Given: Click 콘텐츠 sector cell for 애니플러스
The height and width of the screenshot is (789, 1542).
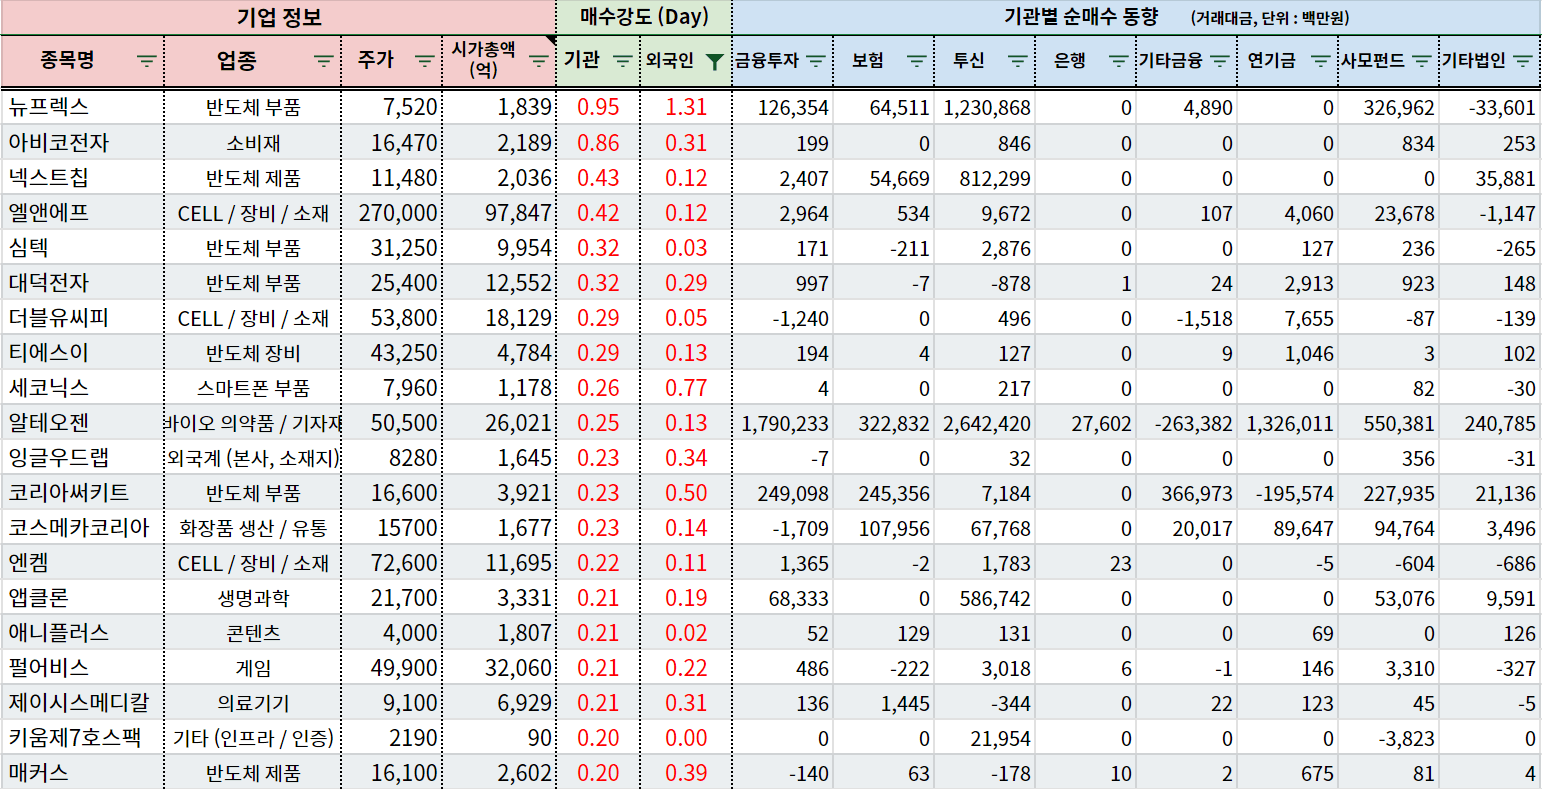Looking at the screenshot, I should tap(253, 633).
